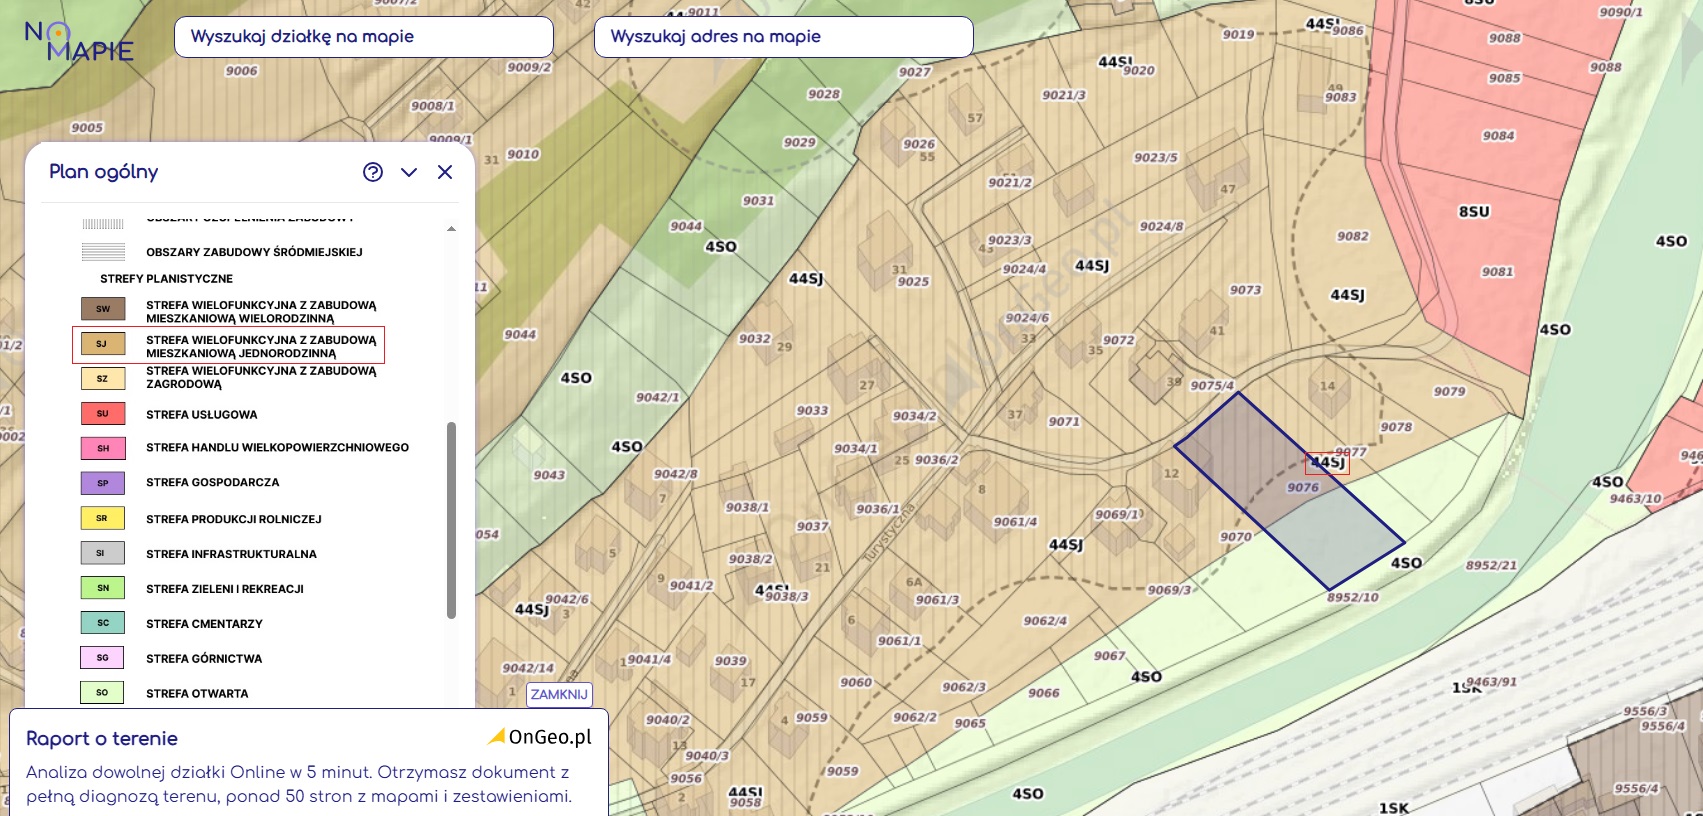Select the SW zone swatch

point(103,309)
